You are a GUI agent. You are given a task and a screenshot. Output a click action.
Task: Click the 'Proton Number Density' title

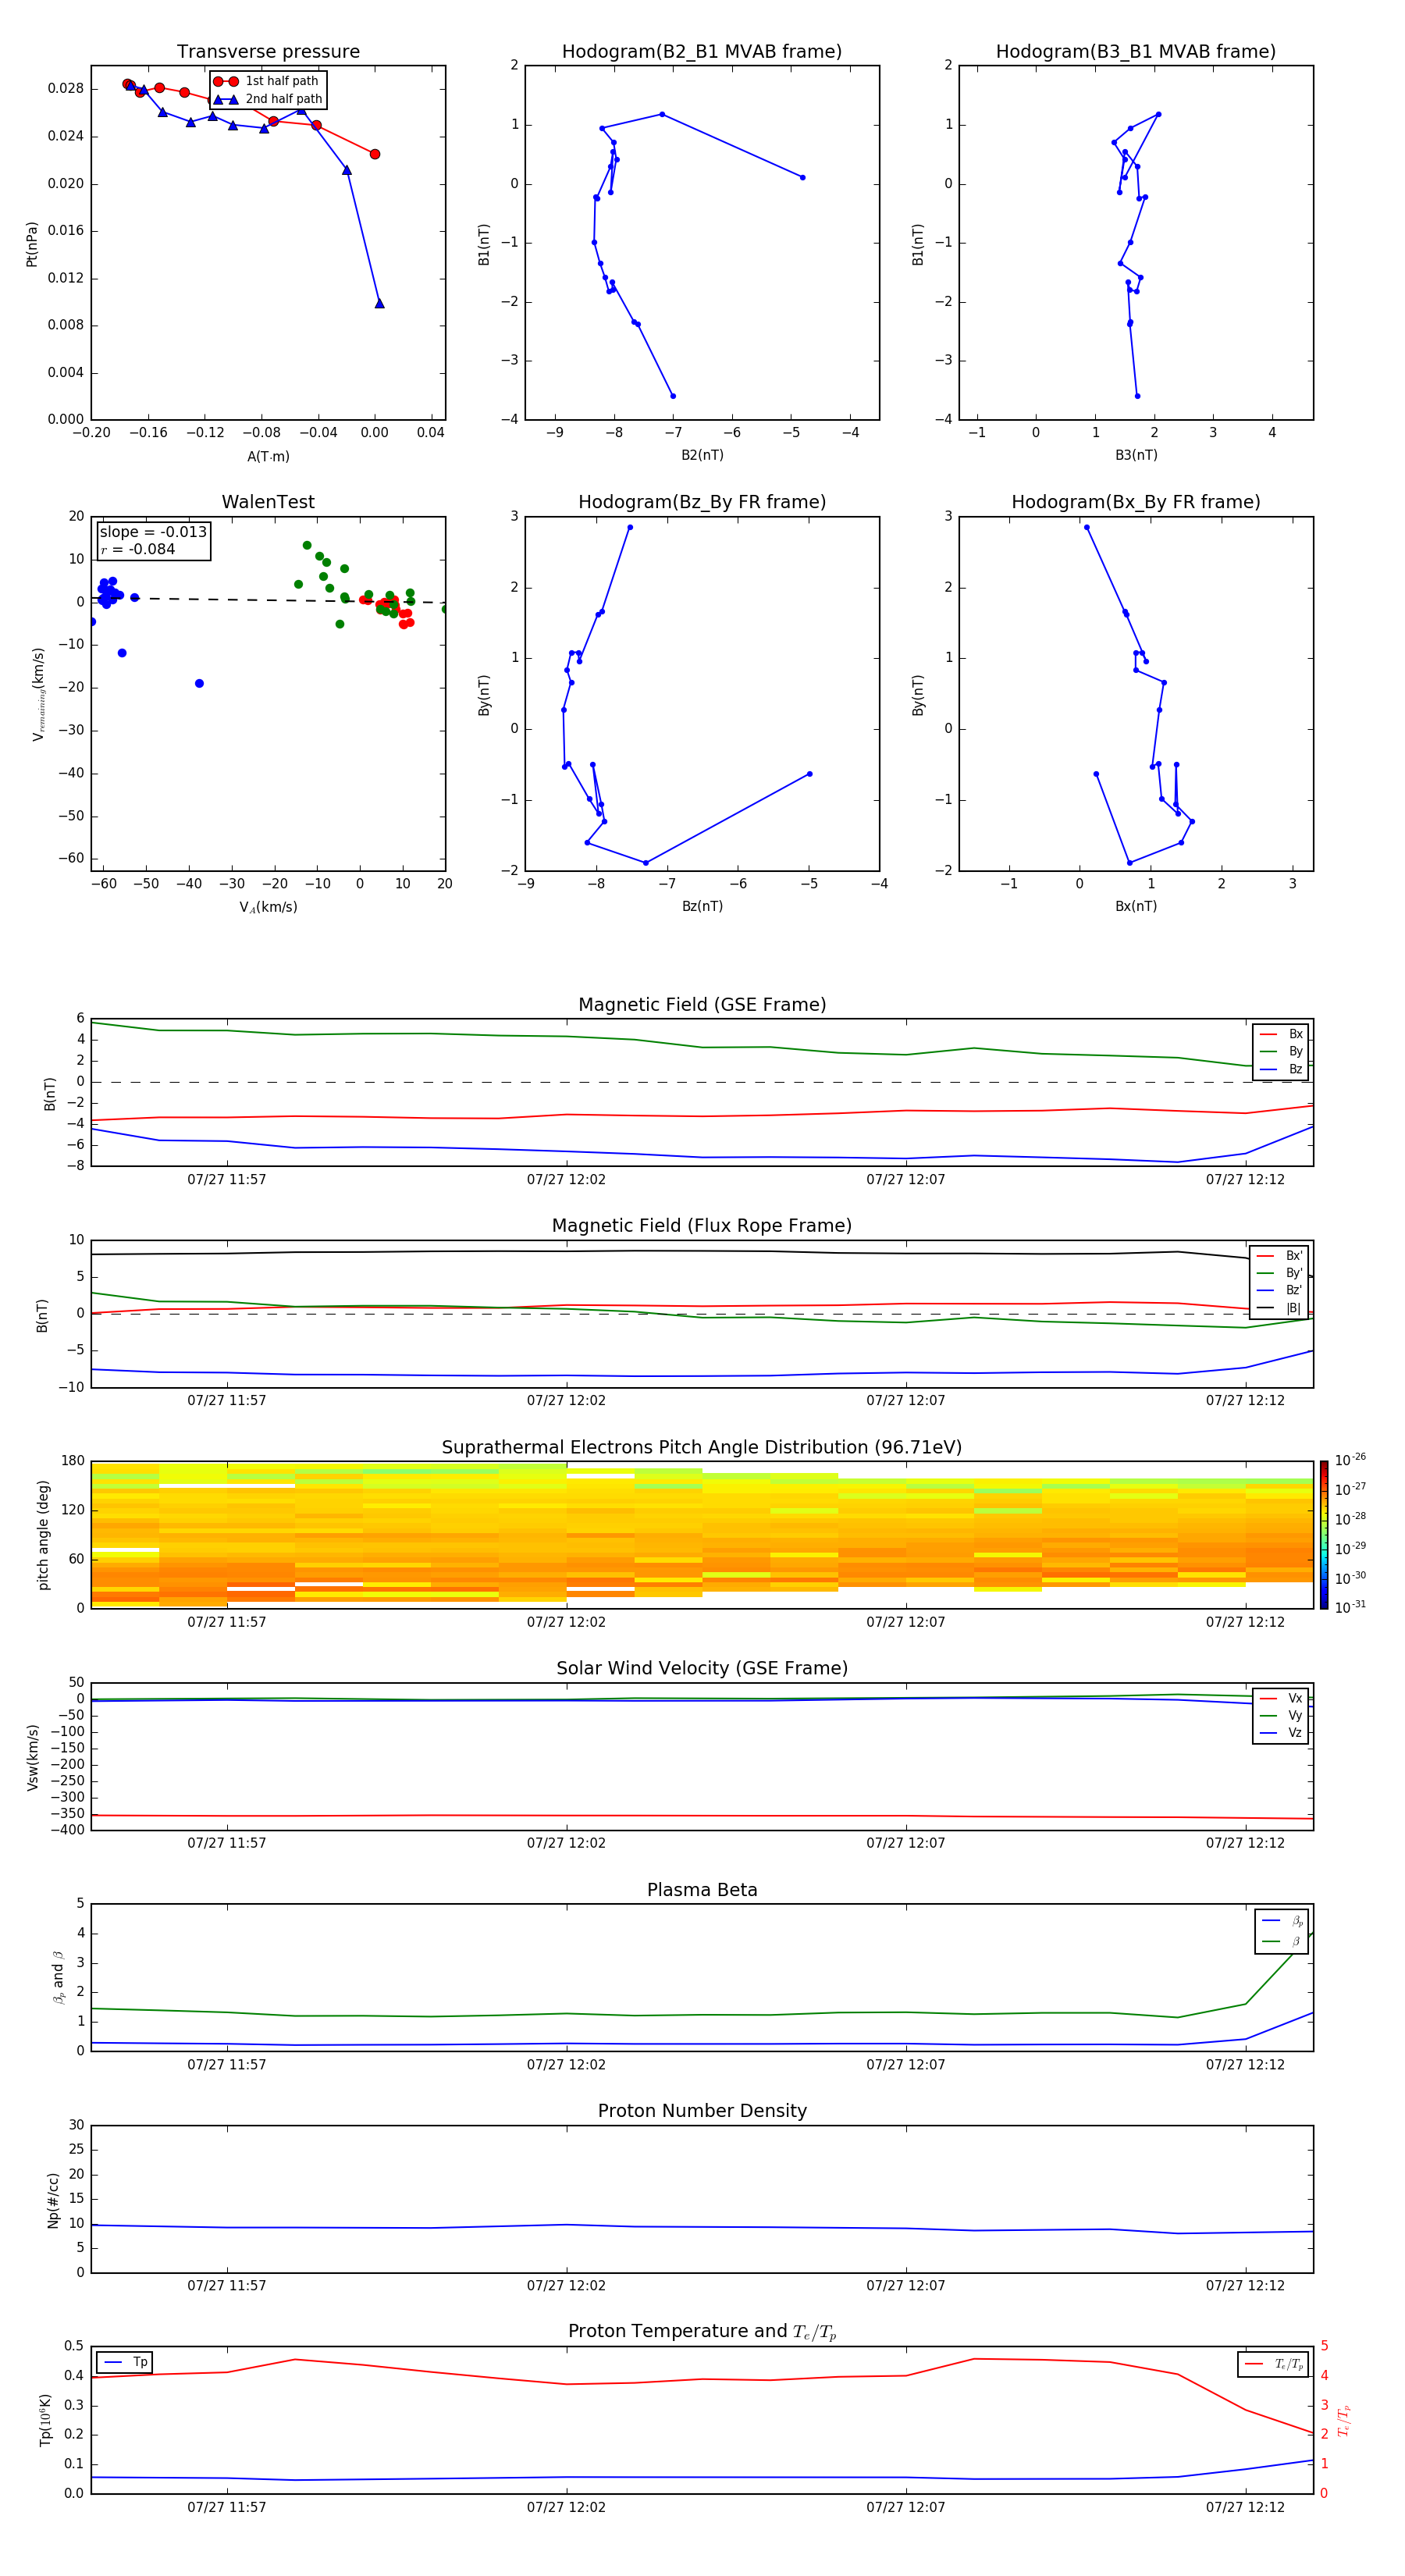coord(702,2111)
